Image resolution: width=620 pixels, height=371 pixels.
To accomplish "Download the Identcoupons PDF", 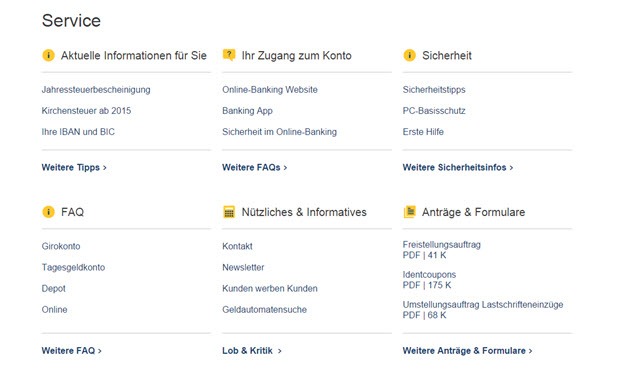I will click(429, 280).
